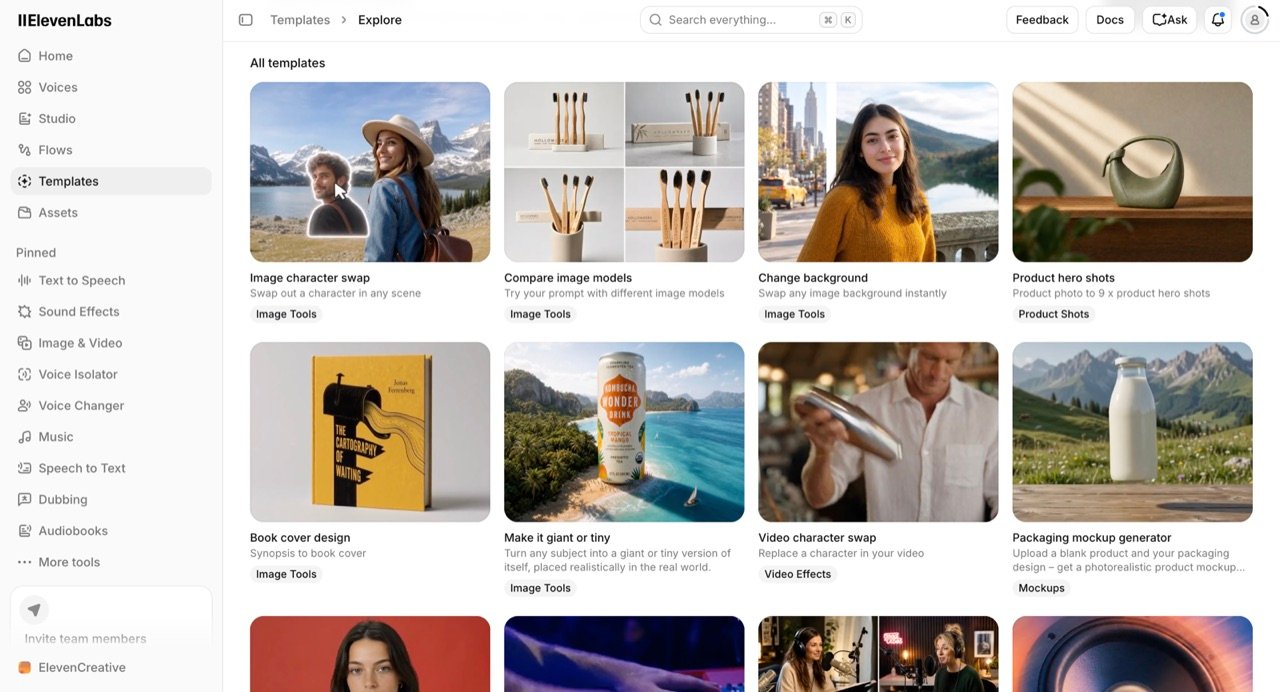Screen dimensions: 1280x692
Task: Open Packaging mockup generator thumbnail
Action: pos(1132,432)
